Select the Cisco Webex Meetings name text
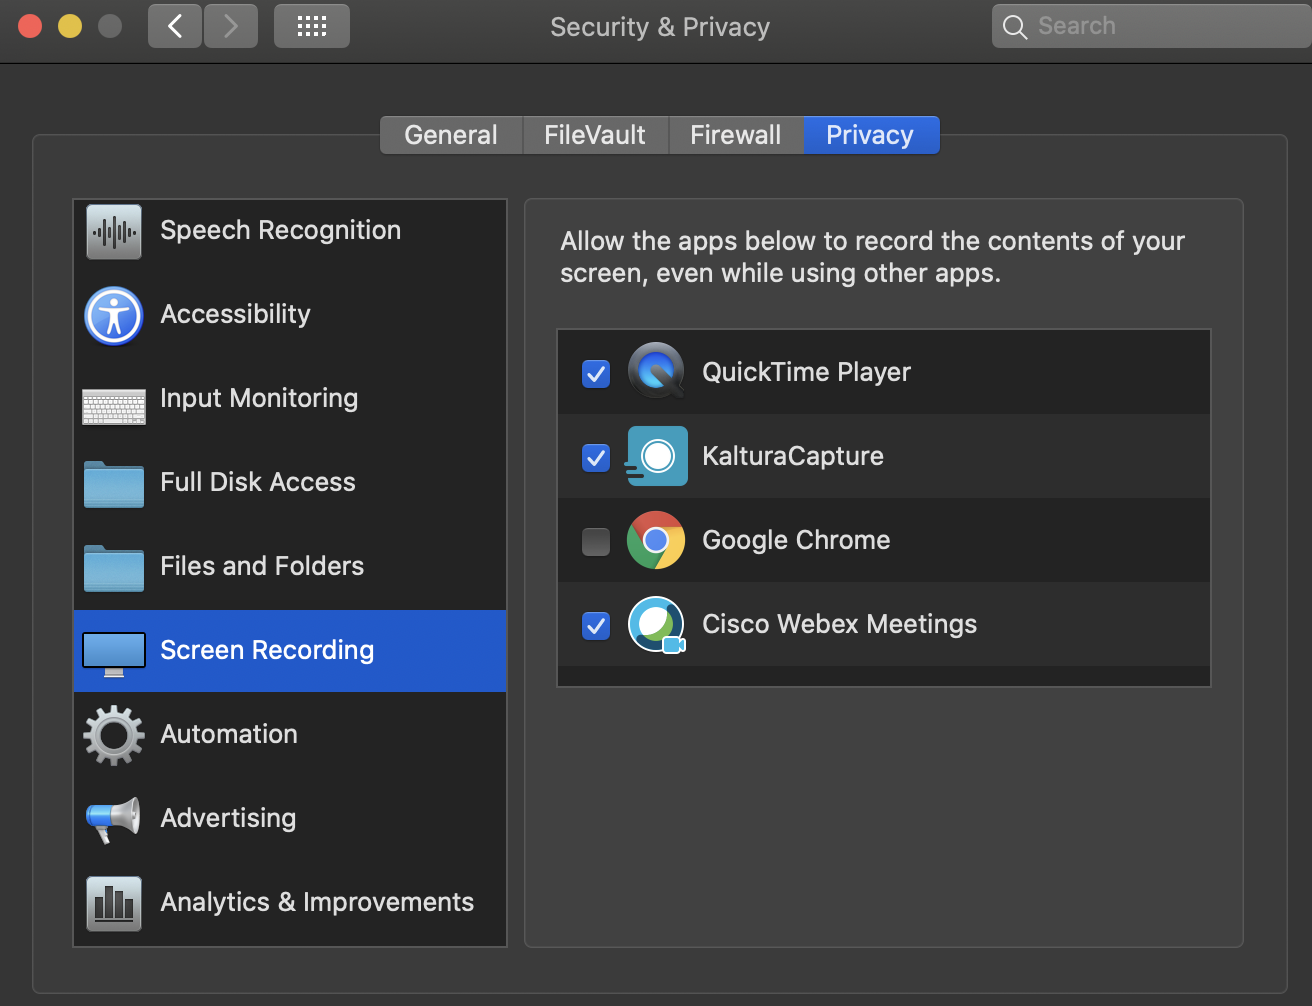The width and height of the screenshot is (1312, 1006). click(x=839, y=624)
